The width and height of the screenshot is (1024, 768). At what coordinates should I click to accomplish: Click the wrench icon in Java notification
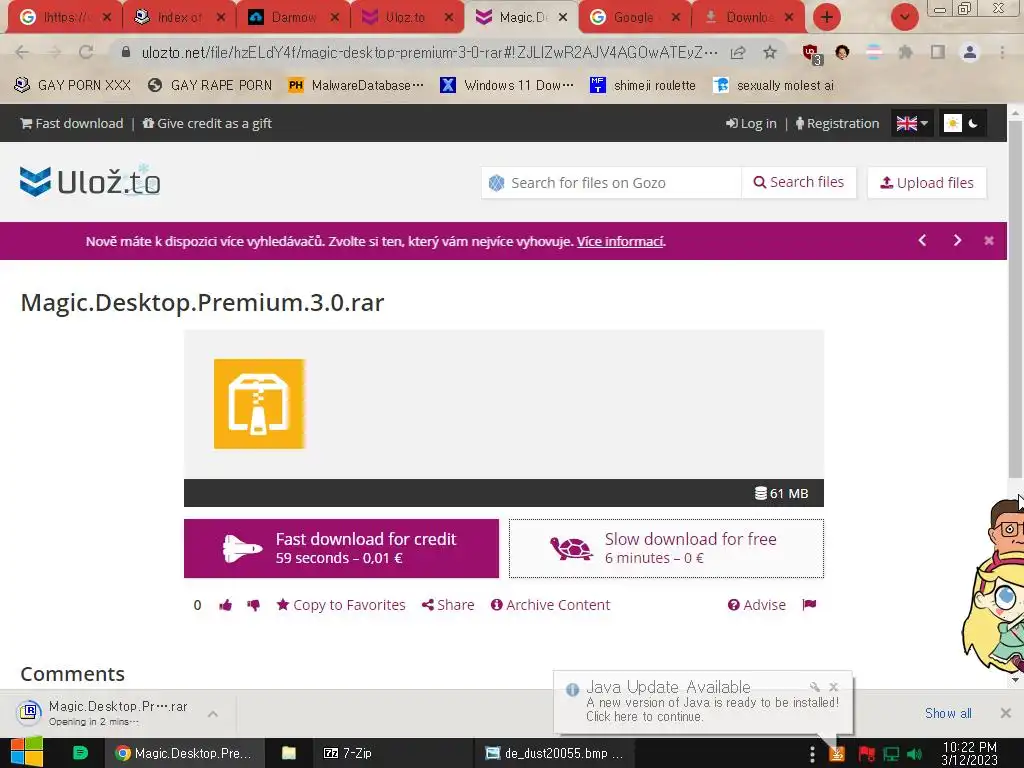click(x=814, y=687)
